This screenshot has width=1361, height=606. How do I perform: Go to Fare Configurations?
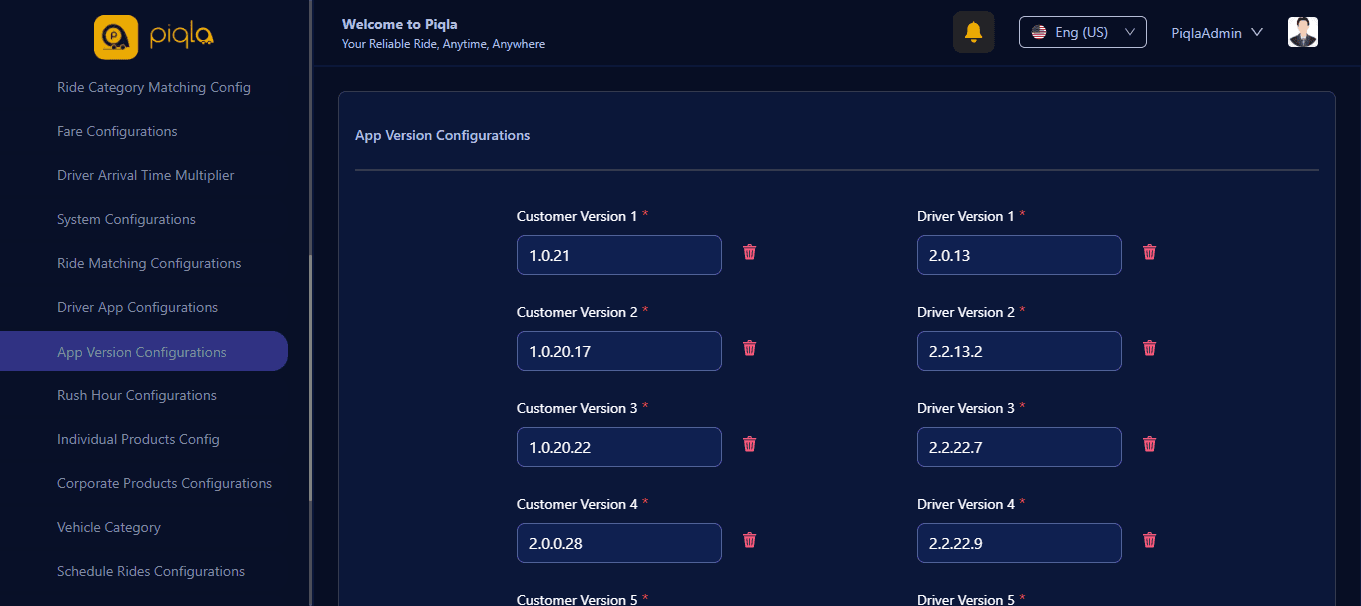point(117,131)
